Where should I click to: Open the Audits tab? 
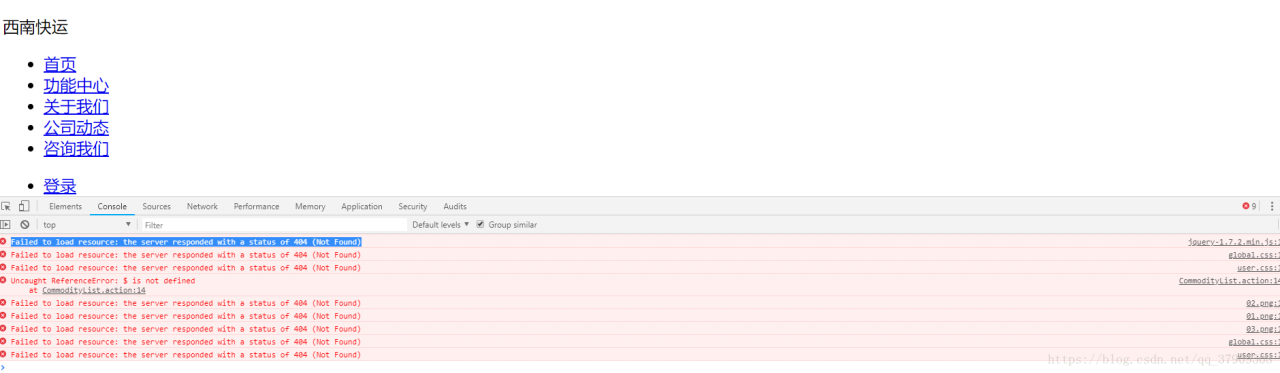pyautogui.click(x=455, y=206)
